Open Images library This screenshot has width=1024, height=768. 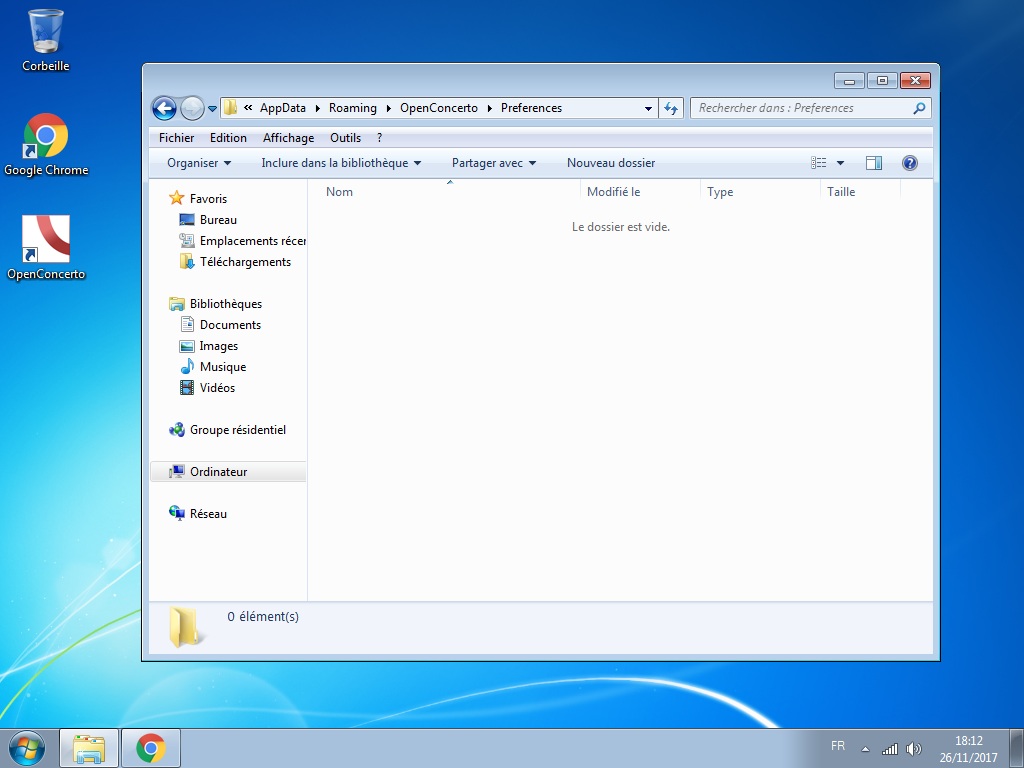pyautogui.click(x=218, y=346)
